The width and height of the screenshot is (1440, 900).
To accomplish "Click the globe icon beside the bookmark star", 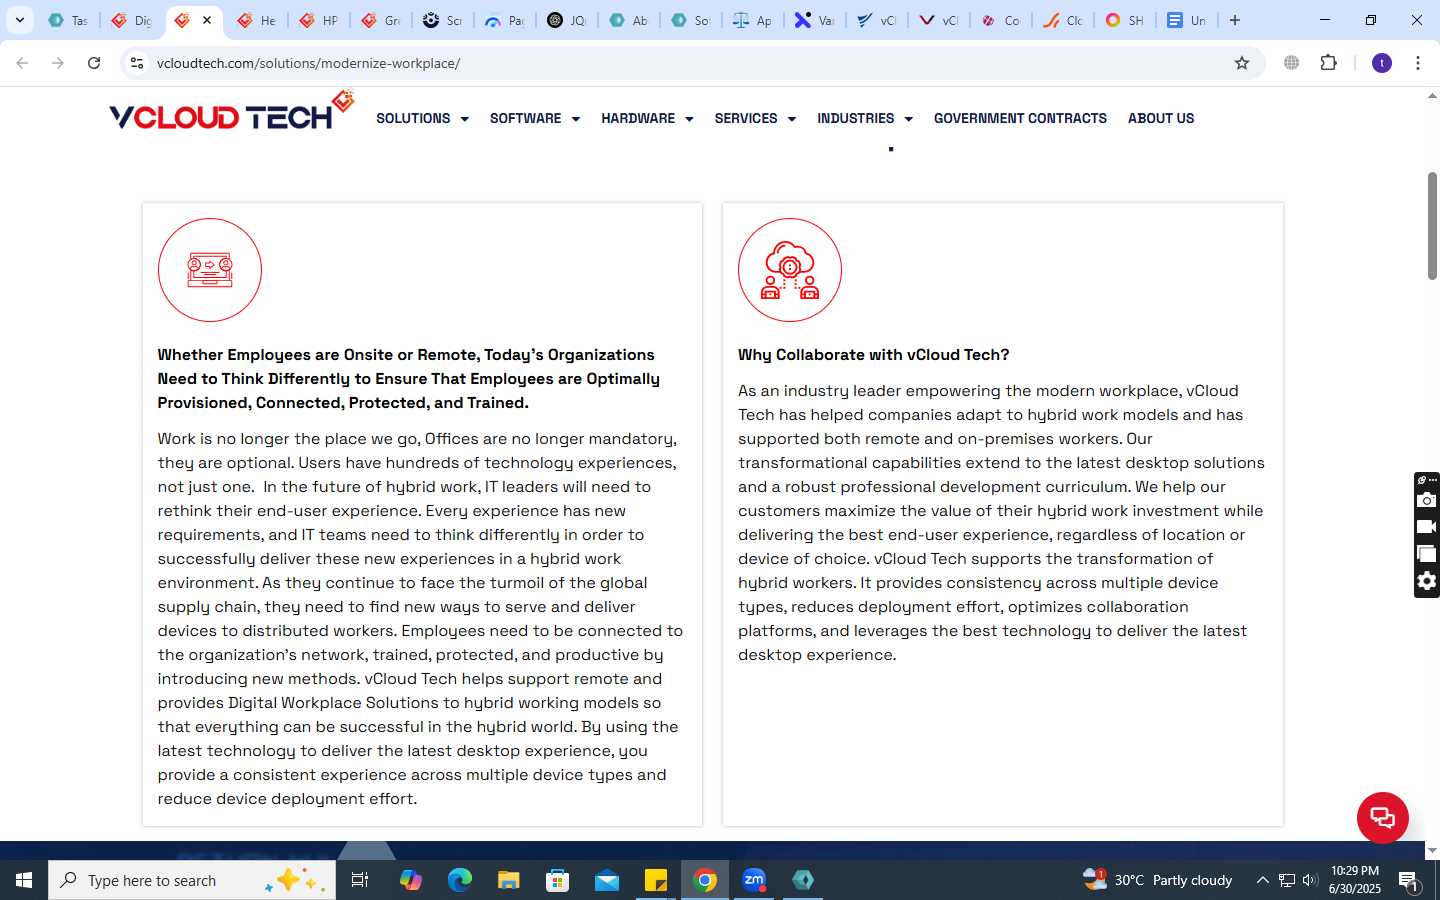I will [1292, 63].
